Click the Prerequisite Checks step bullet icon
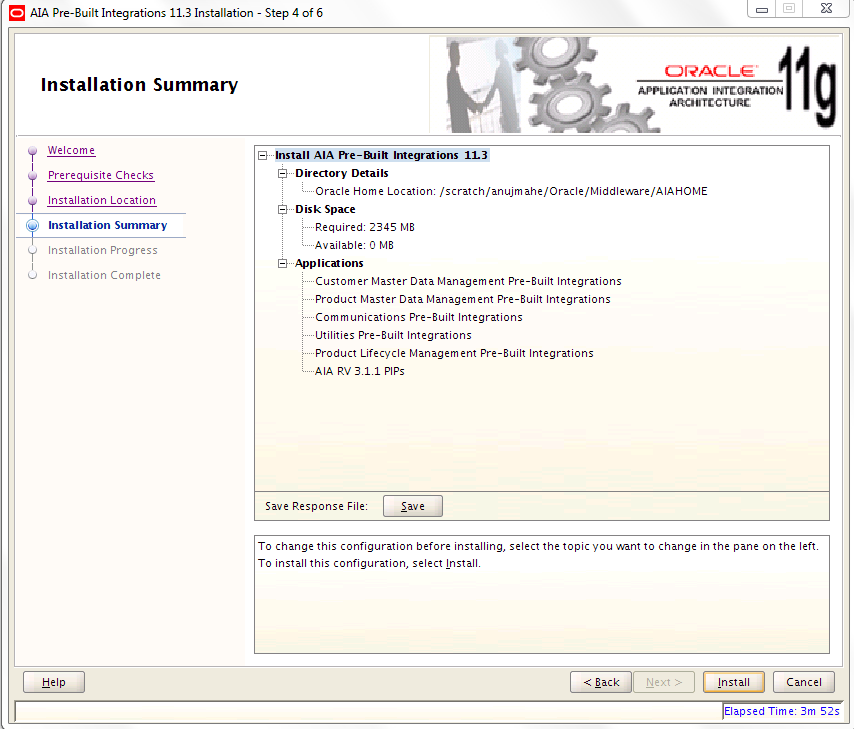The image size is (854, 729). point(33,175)
